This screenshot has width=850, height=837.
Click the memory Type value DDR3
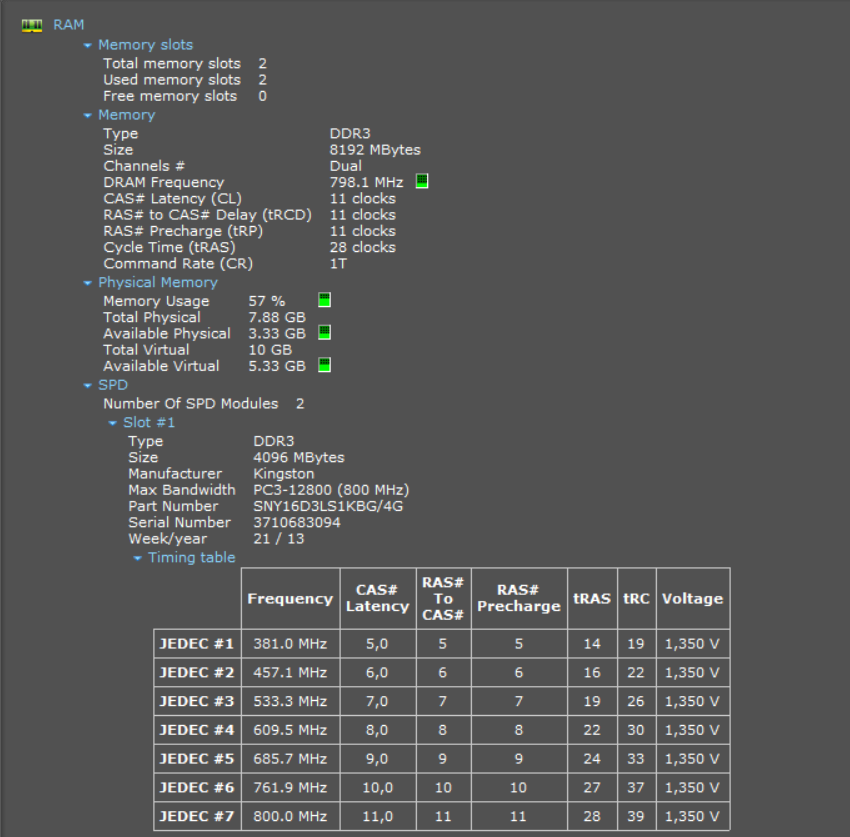point(350,133)
